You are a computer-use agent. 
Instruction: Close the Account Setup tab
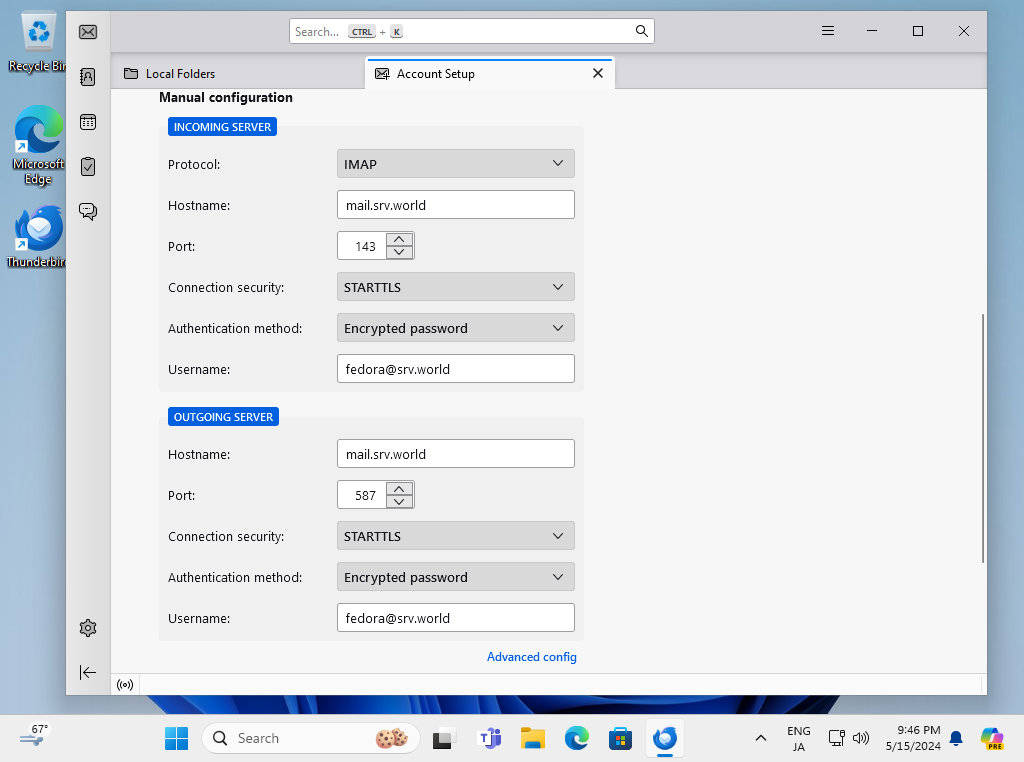tap(598, 73)
